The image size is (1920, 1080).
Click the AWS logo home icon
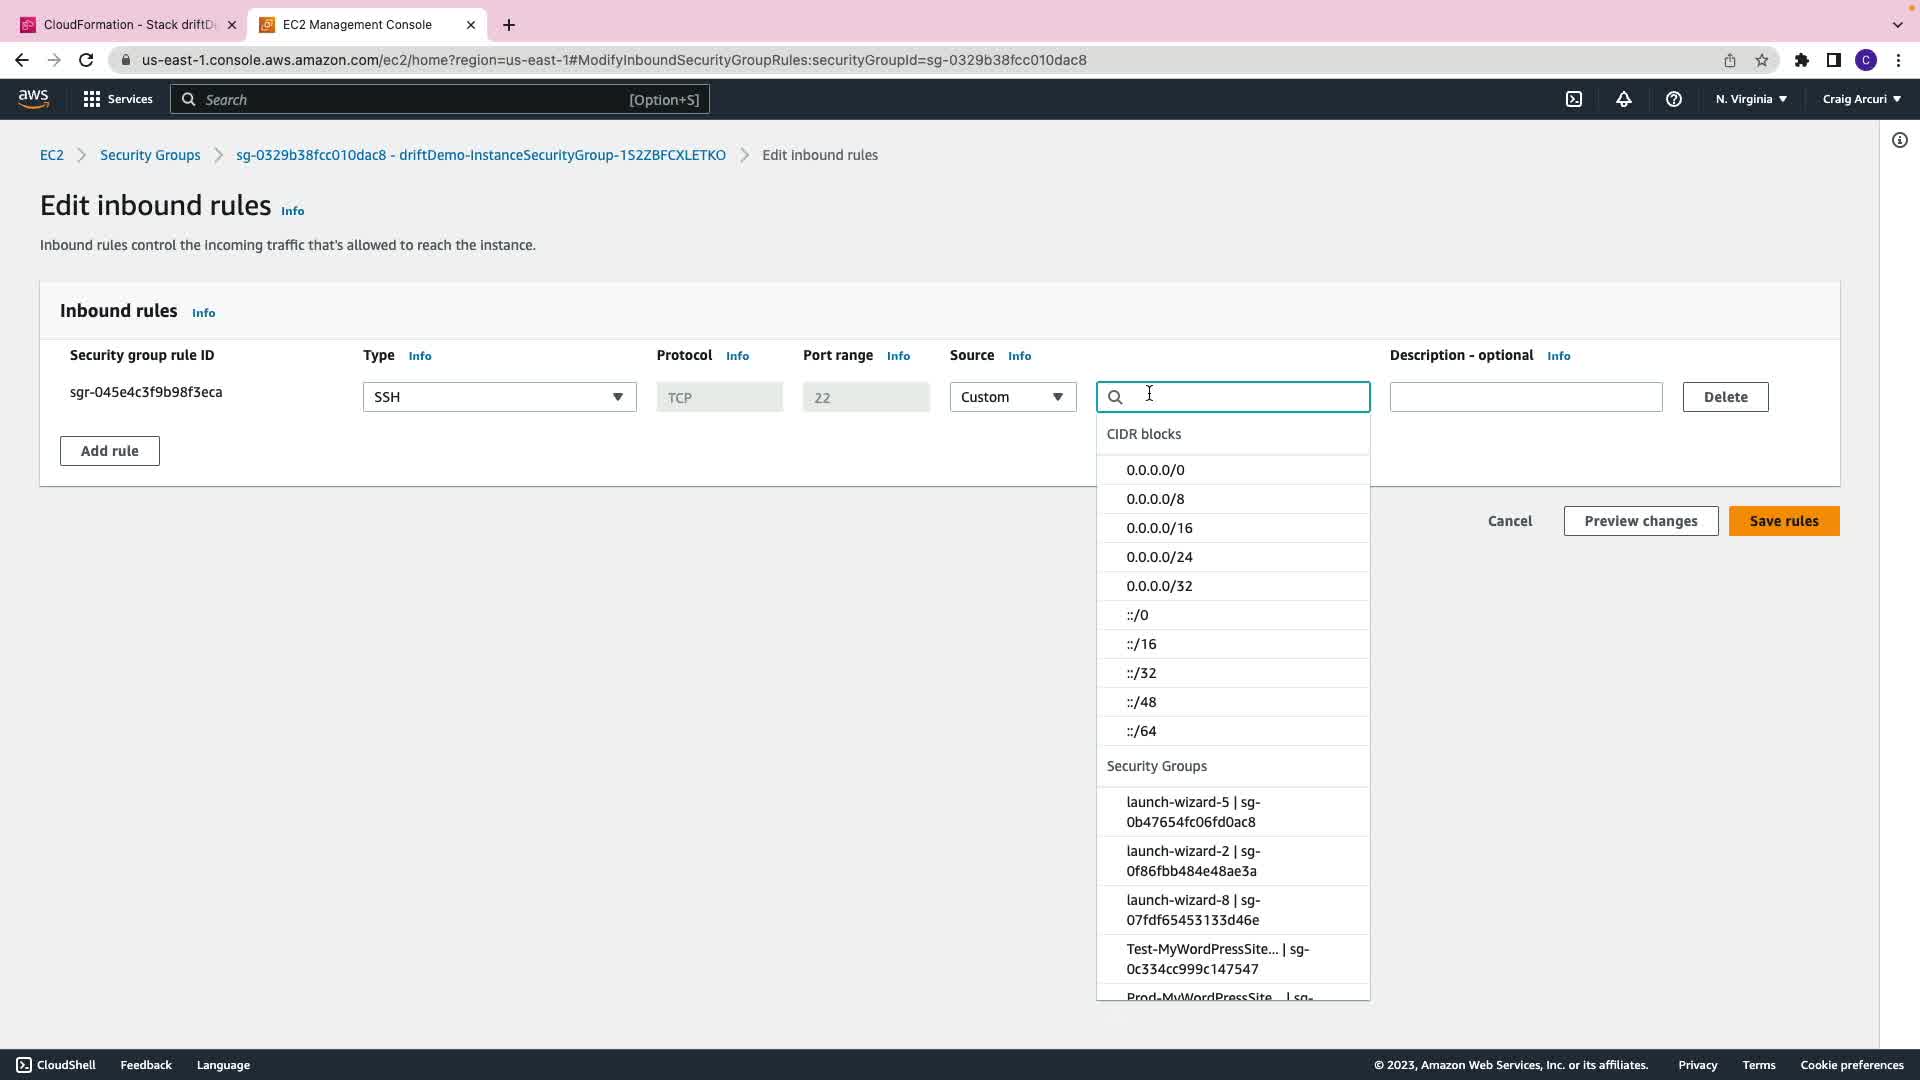click(33, 98)
